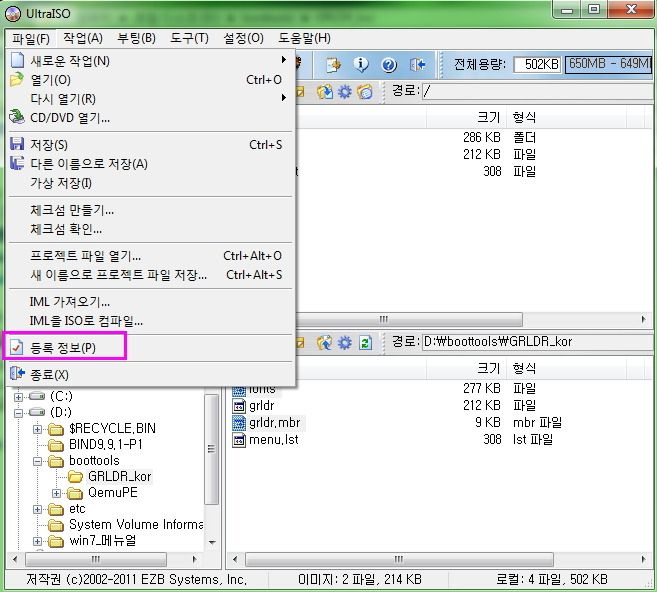Click the floppy disk icon beside 저장(S)
Screen dimensions: 657x592
pyautogui.click(x=17, y=144)
